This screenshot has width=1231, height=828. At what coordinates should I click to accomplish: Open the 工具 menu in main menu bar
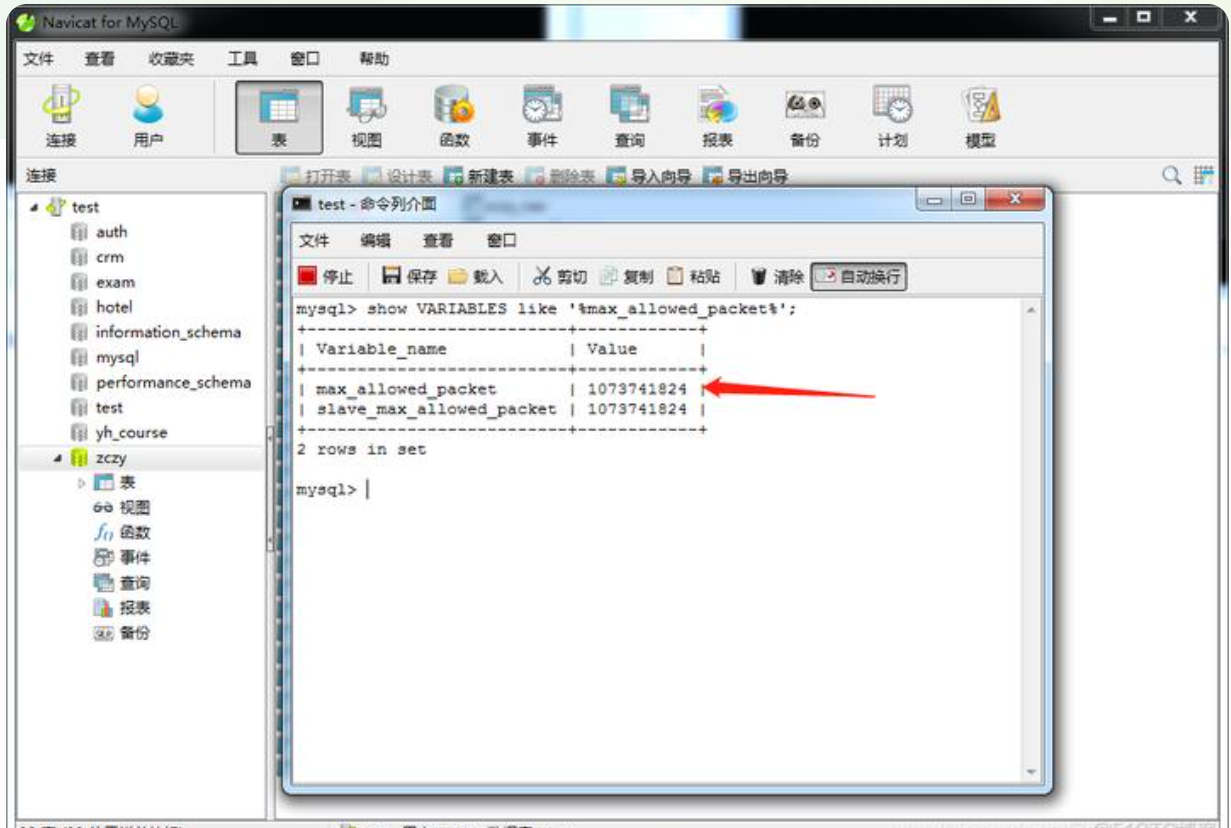[242, 59]
